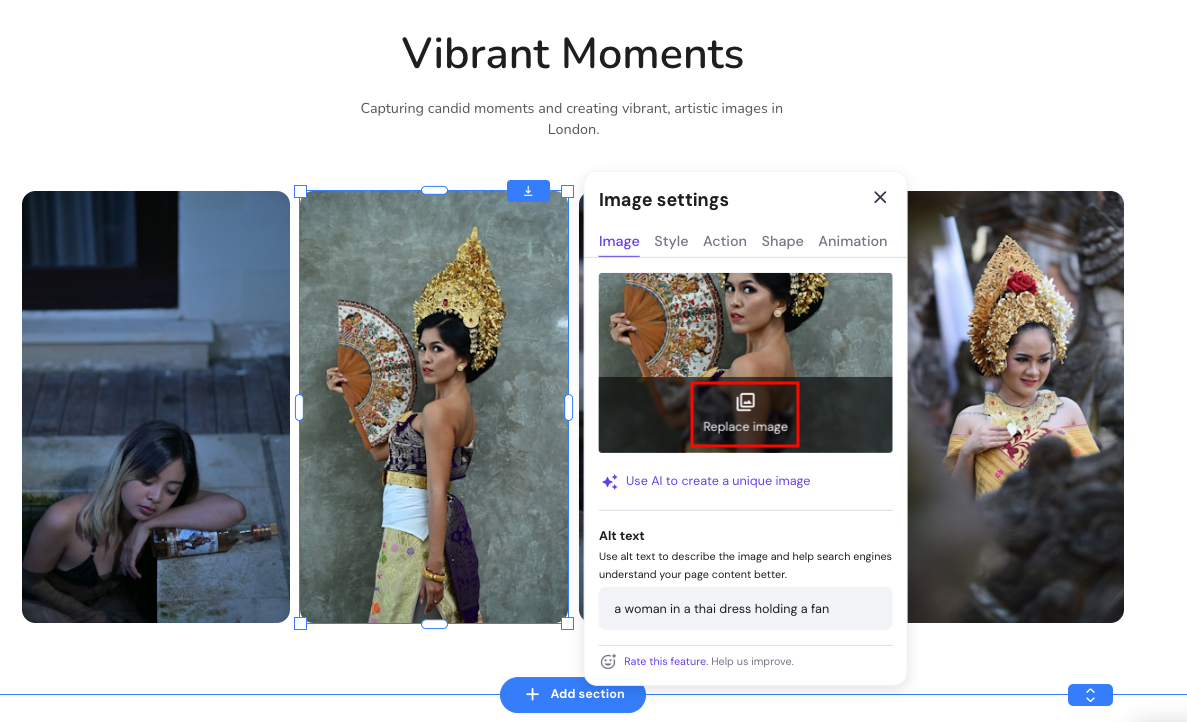Select the rightmost photo of the Balinese dancer
1187x722 pixels.
1015,407
